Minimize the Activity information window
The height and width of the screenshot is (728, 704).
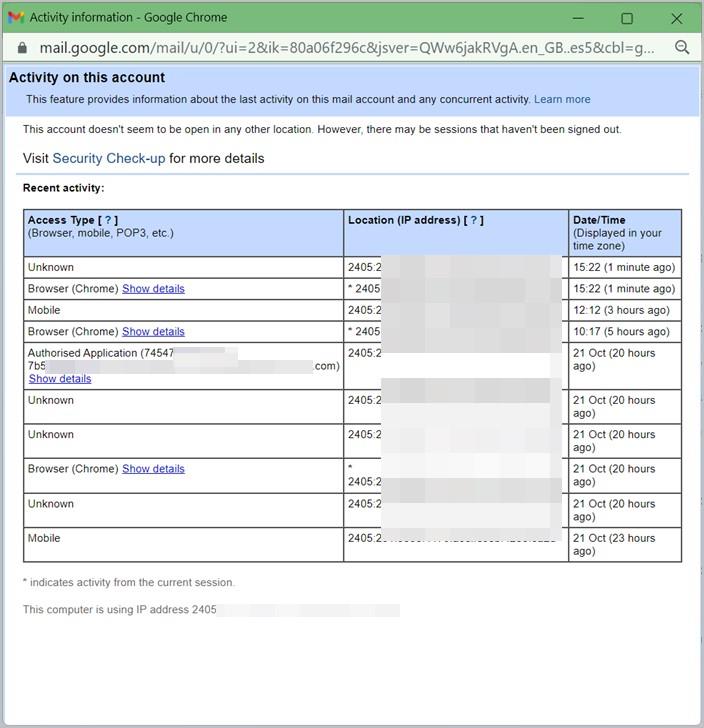578,18
